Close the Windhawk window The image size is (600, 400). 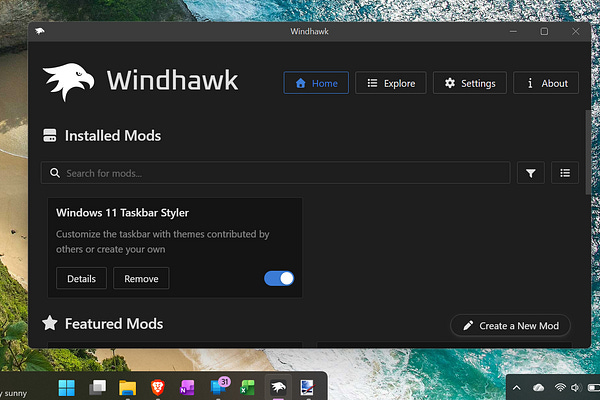(576, 31)
